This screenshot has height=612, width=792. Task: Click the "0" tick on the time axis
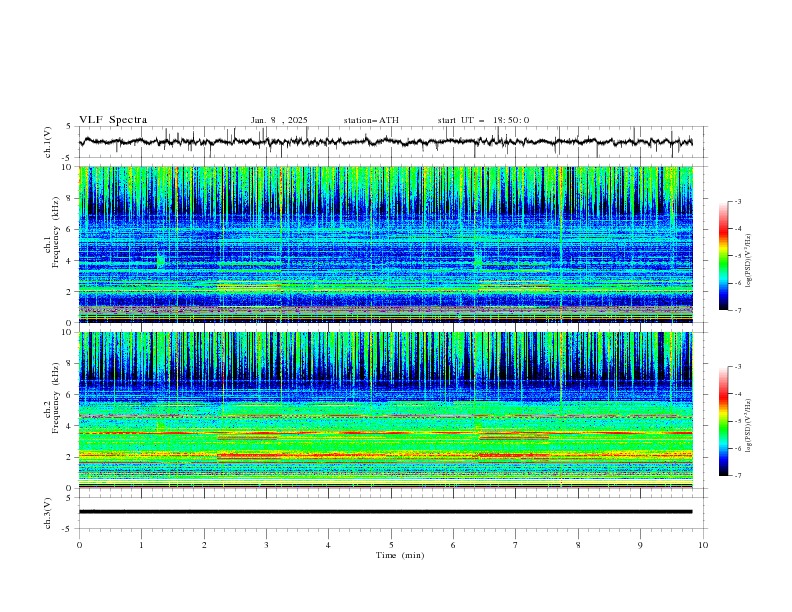pyautogui.click(x=79, y=545)
